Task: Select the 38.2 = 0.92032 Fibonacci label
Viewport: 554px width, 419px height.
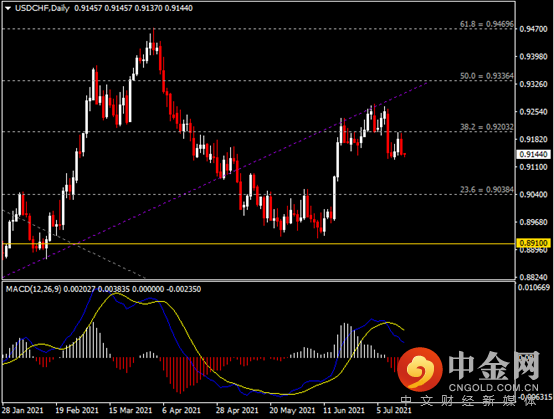Action: 487,127
